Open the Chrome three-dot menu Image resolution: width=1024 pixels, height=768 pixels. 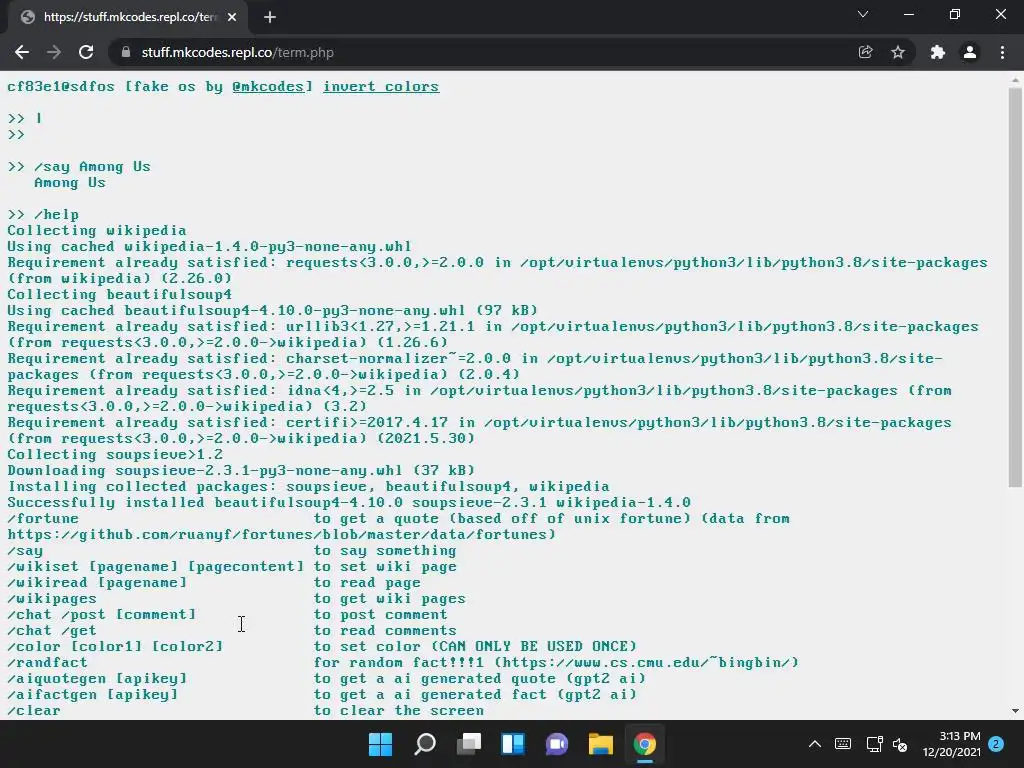tap(1002, 52)
